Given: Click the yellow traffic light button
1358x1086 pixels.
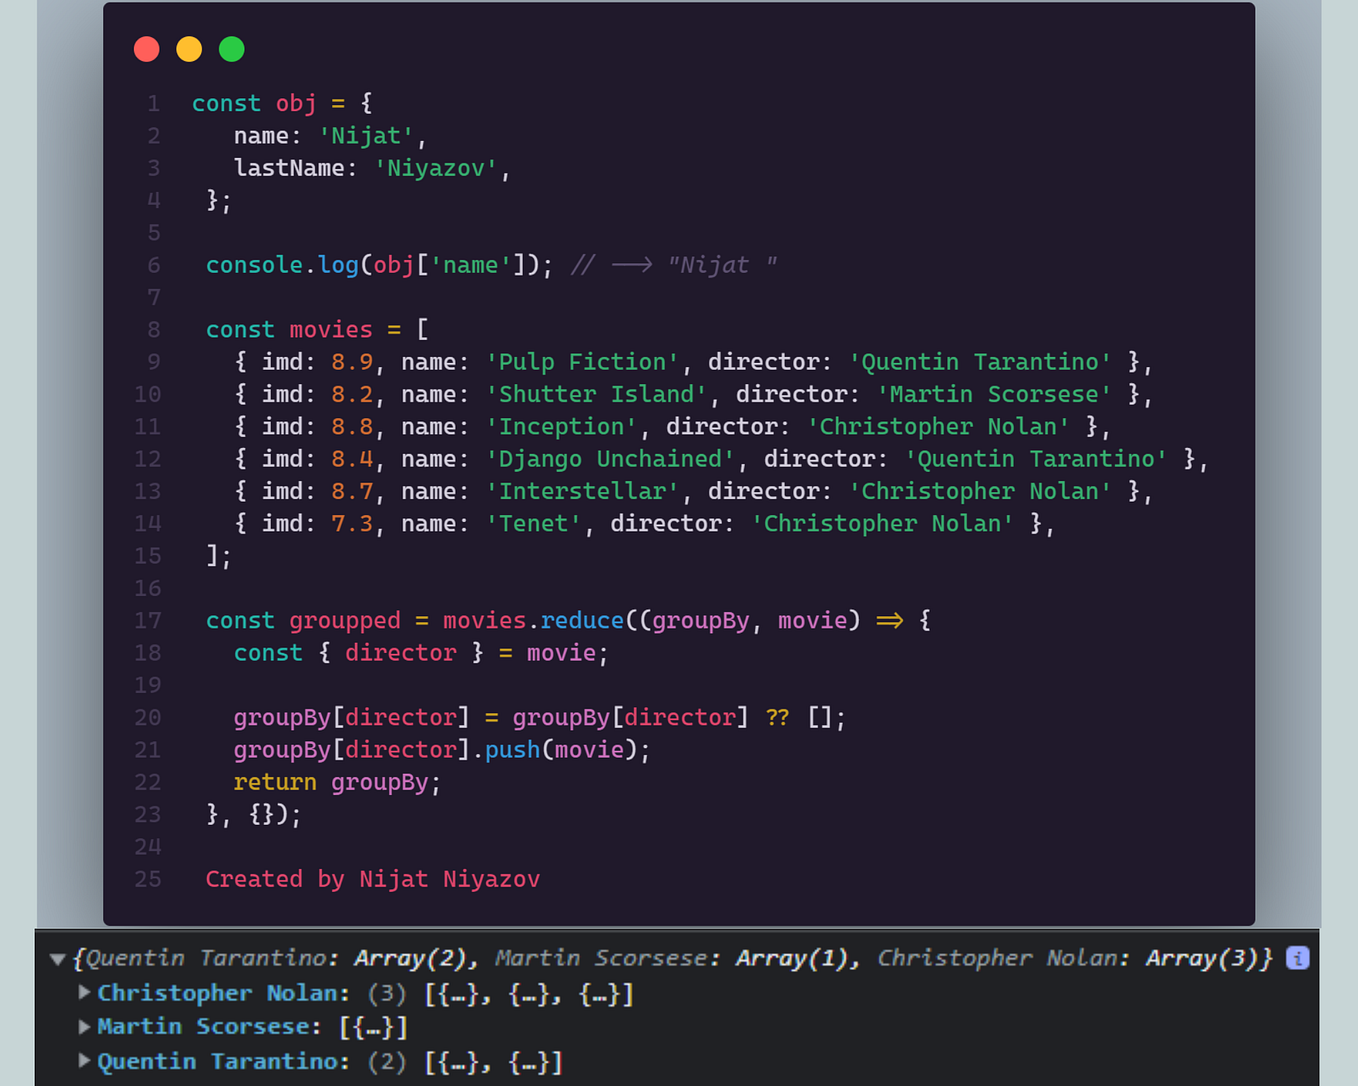Looking at the screenshot, I should coord(189,48).
